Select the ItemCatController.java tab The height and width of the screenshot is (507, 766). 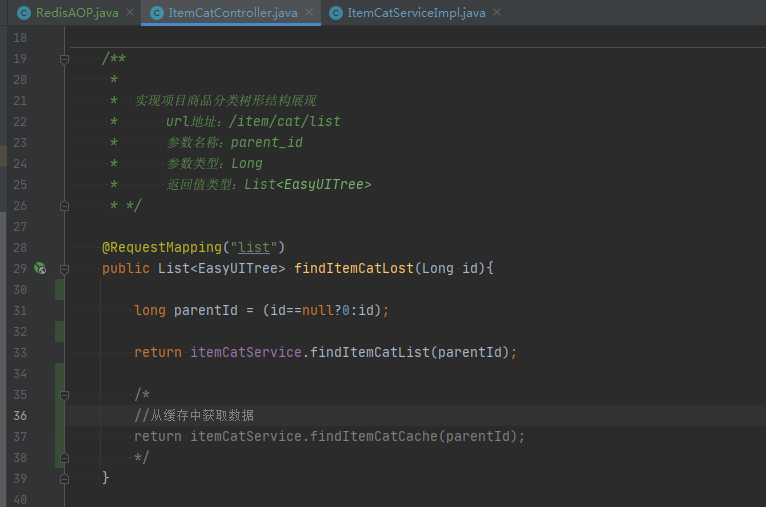pyautogui.click(x=233, y=13)
